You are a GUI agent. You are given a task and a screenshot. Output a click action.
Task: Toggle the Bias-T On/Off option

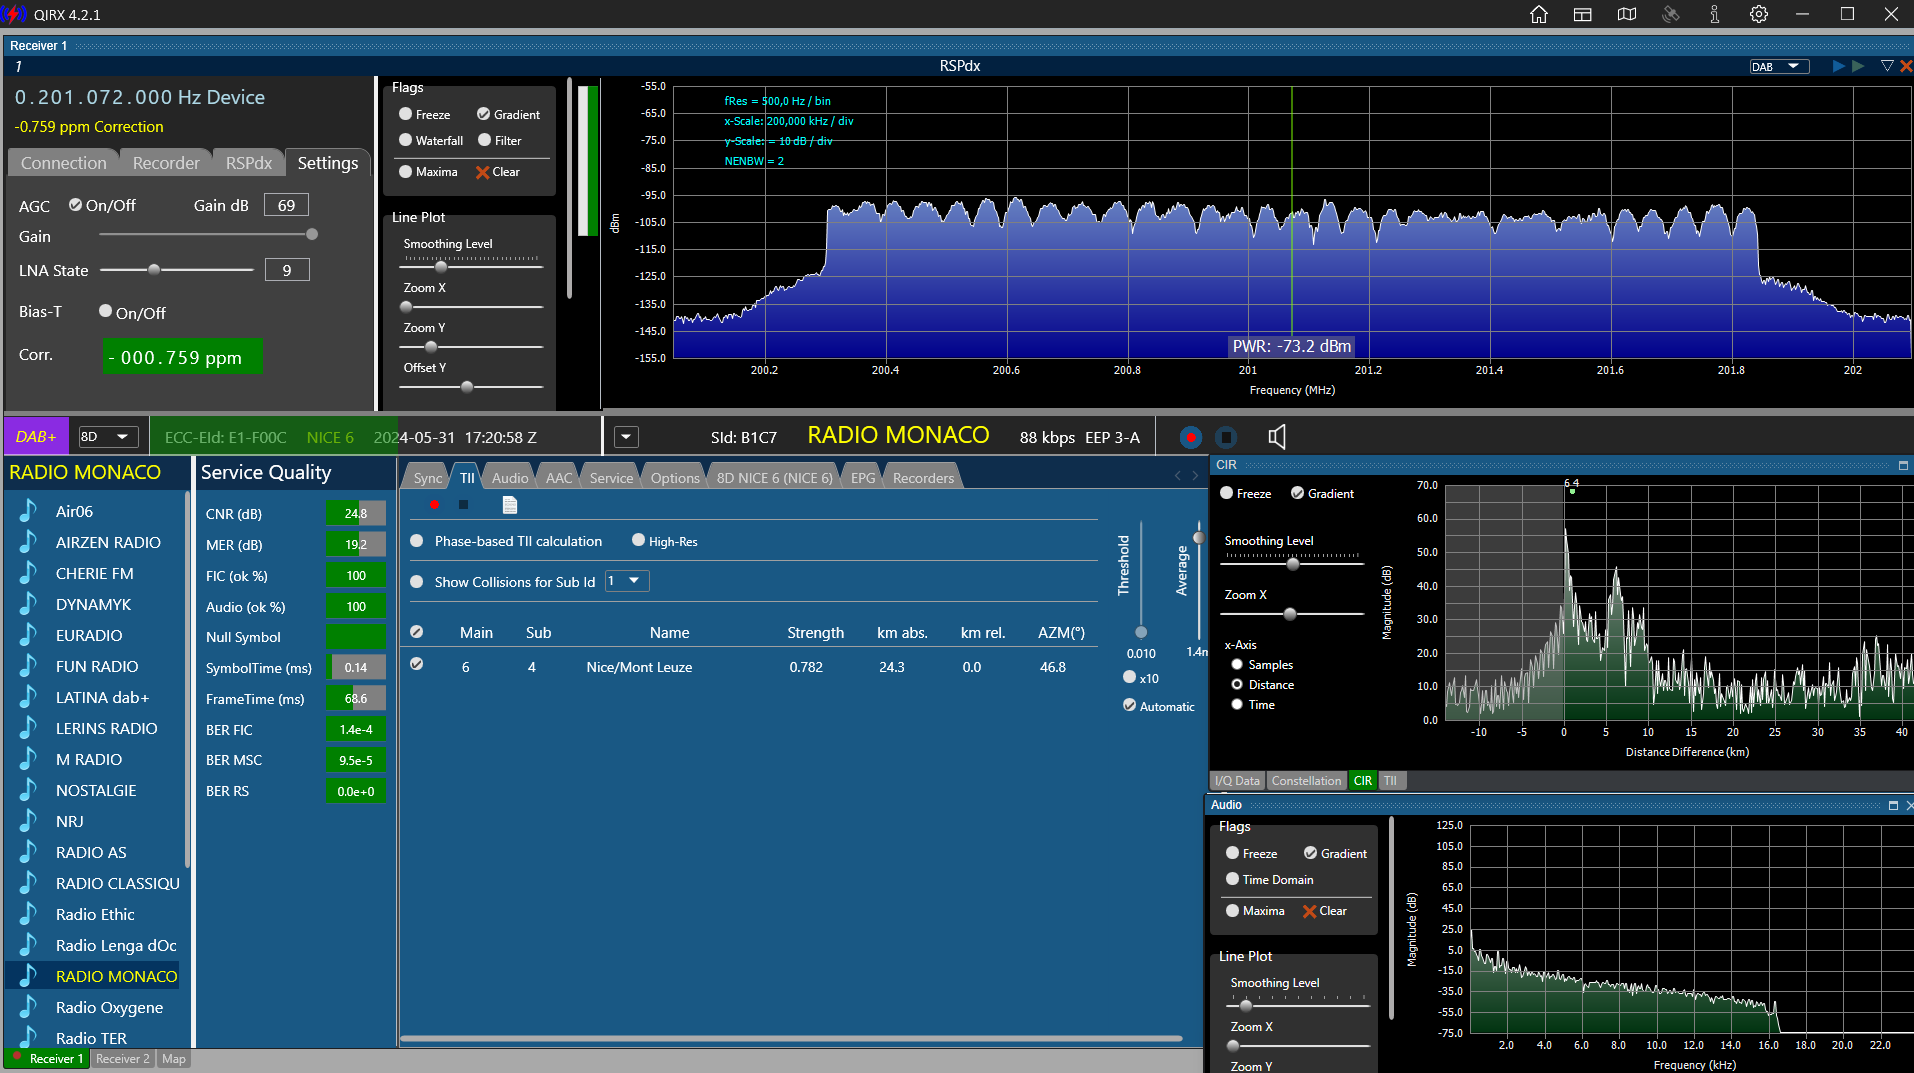(105, 311)
